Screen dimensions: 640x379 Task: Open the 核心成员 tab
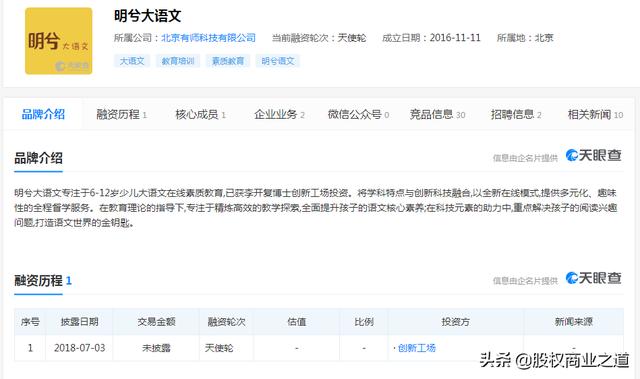click(x=200, y=115)
